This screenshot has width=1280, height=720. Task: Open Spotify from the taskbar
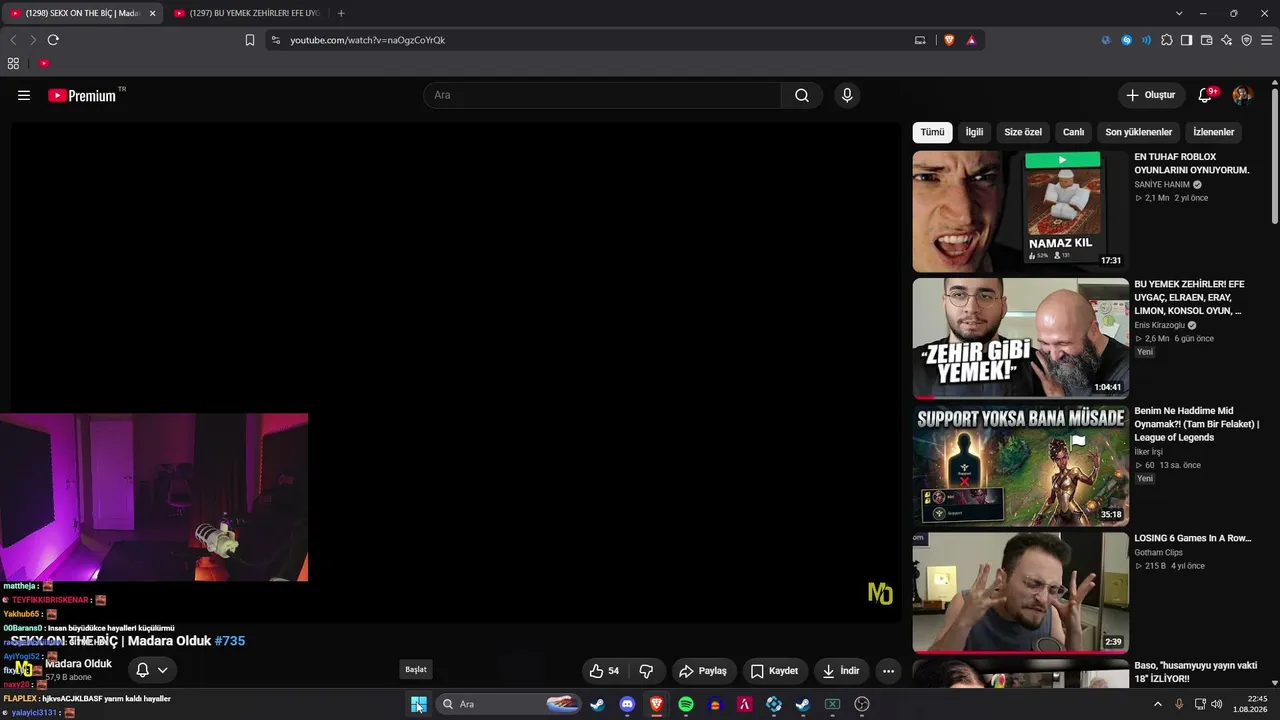(x=686, y=704)
